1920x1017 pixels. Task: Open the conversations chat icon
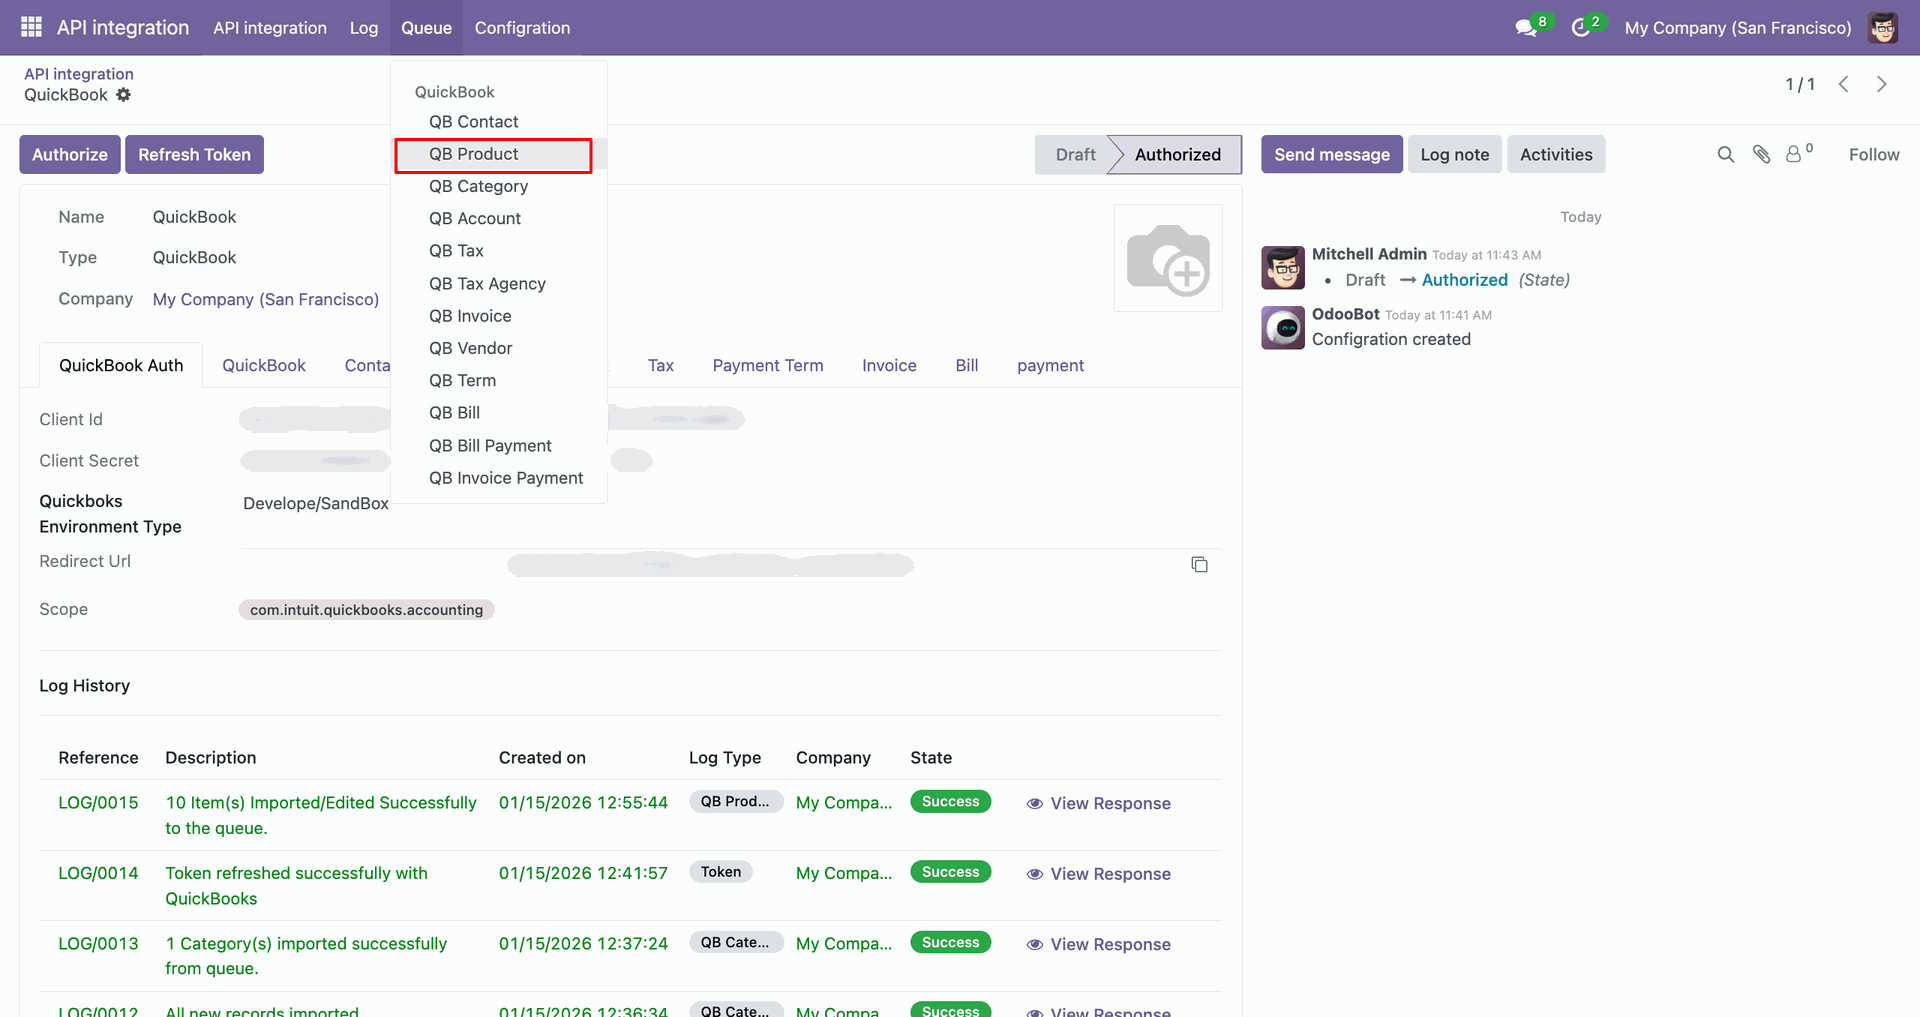coord(1526,28)
